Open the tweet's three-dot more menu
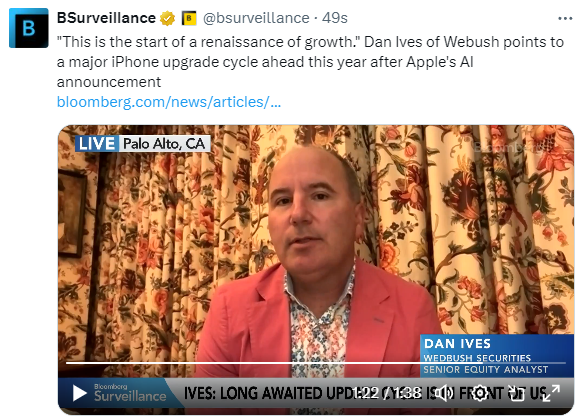This screenshot has width=585, height=420. (x=565, y=18)
